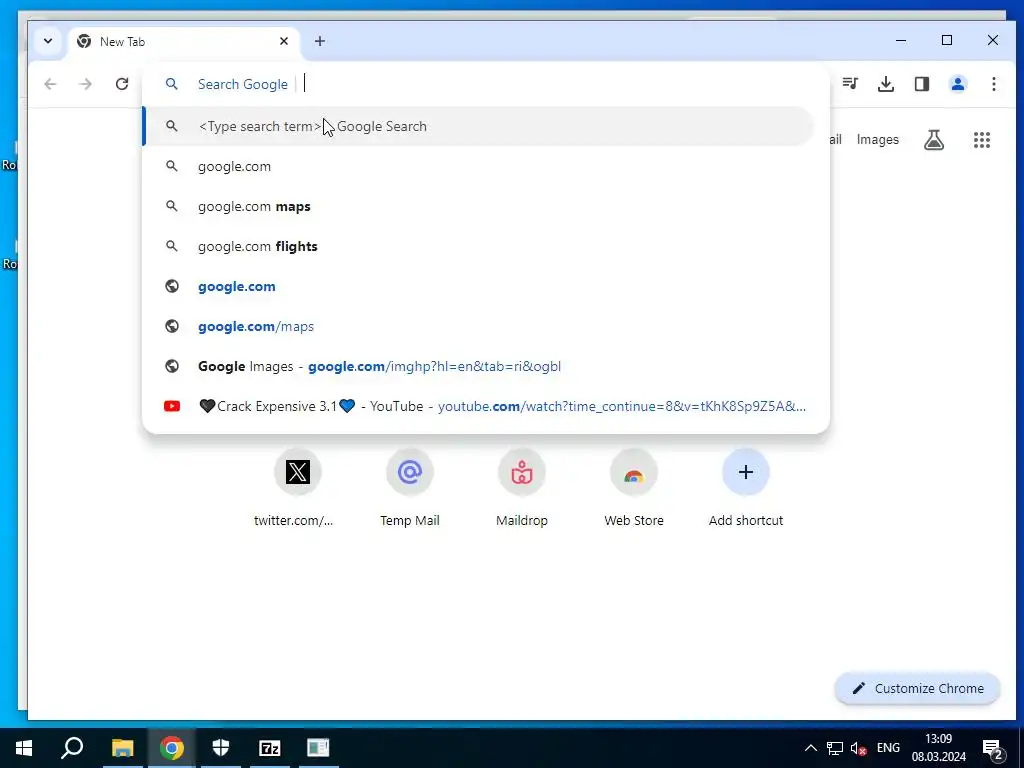
Task: Select the google.com search suggestion
Action: pyautogui.click(x=478, y=167)
